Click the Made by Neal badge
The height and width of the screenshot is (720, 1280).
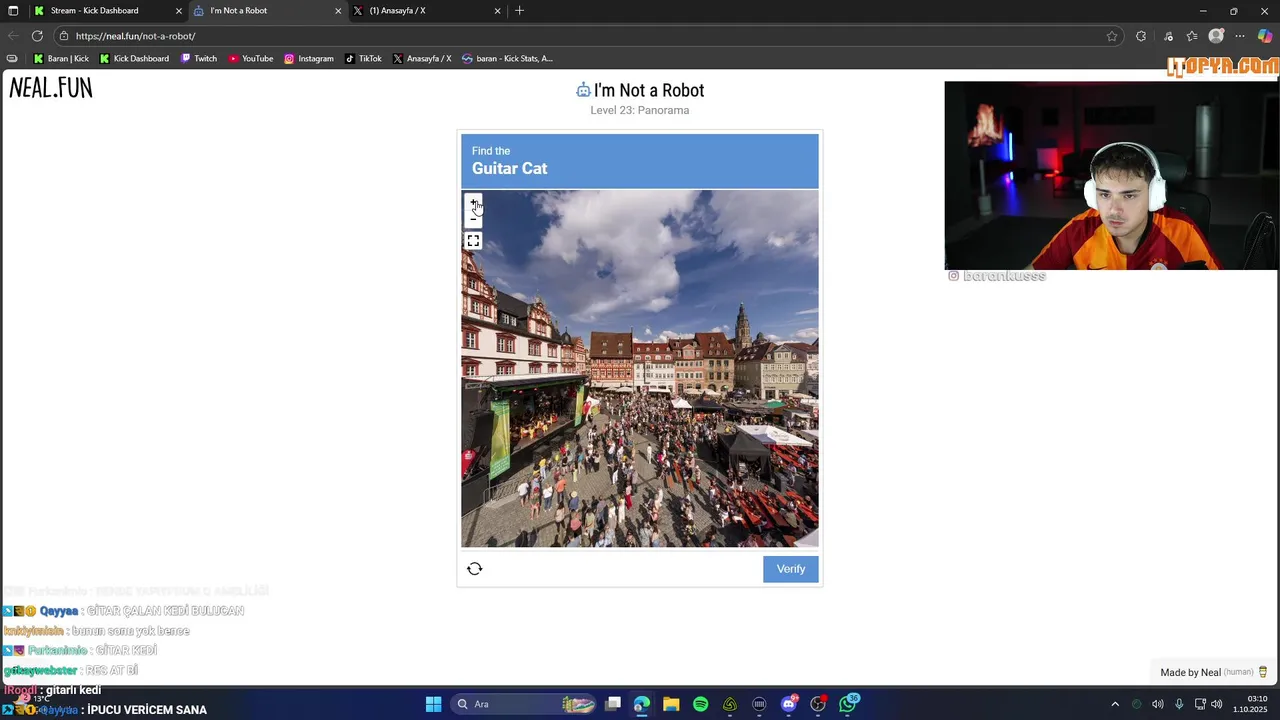click(x=1214, y=672)
